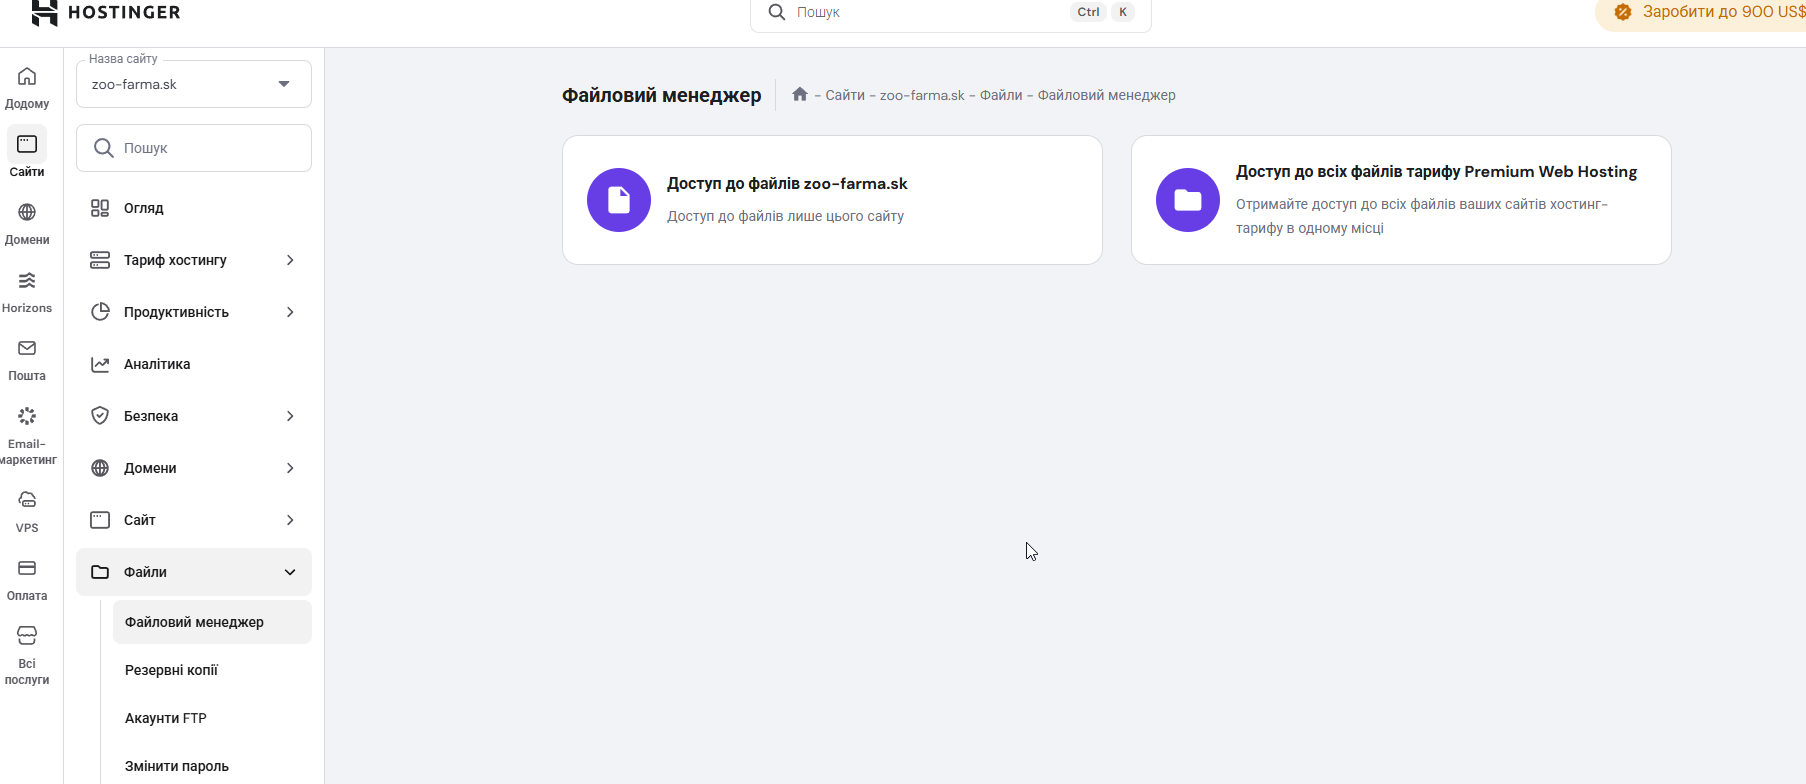Click the Безпека shield icon
The width and height of the screenshot is (1806, 784).
(100, 416)
